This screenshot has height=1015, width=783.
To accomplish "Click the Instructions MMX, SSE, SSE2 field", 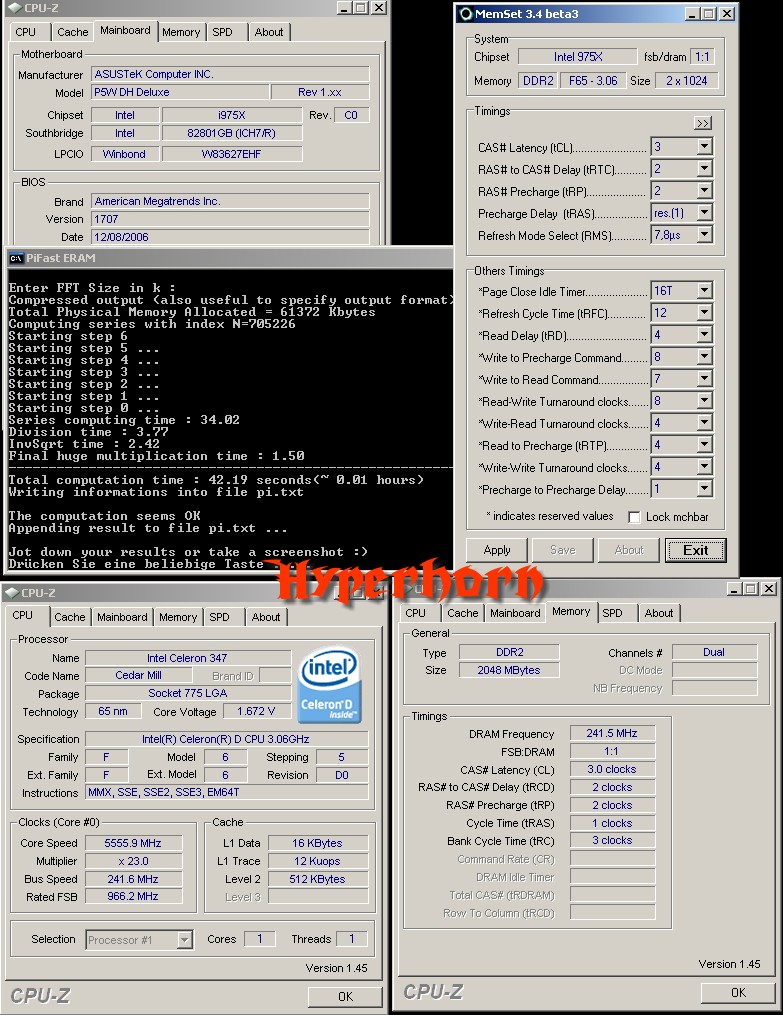I will tap(226, 792).
